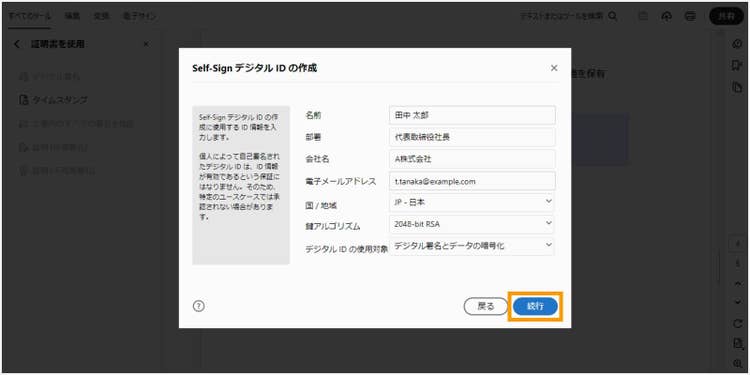Click the 会社名 field with A株式会社

pos(472,159)
